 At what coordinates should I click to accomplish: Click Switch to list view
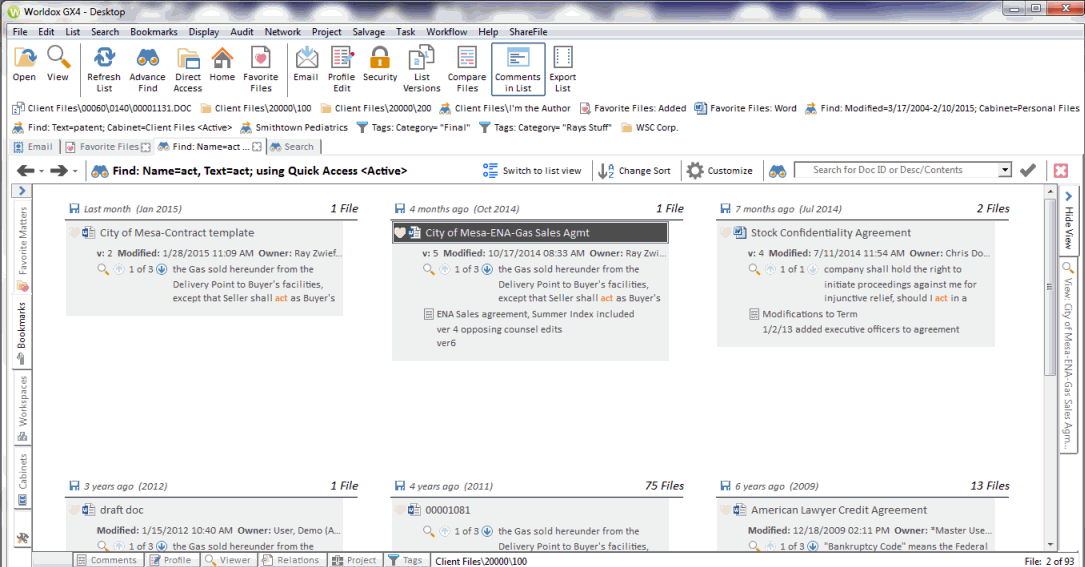[x=533, y=170]
